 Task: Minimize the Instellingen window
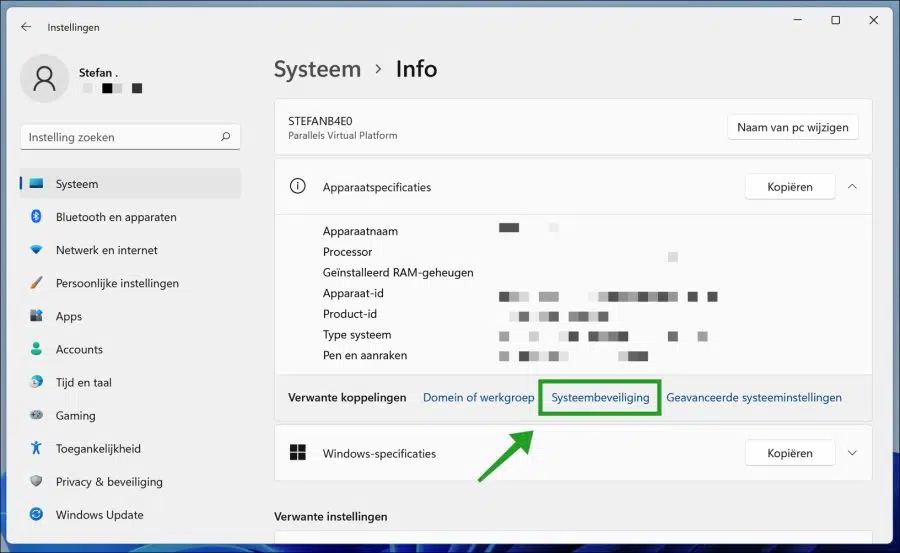[797, 20]
